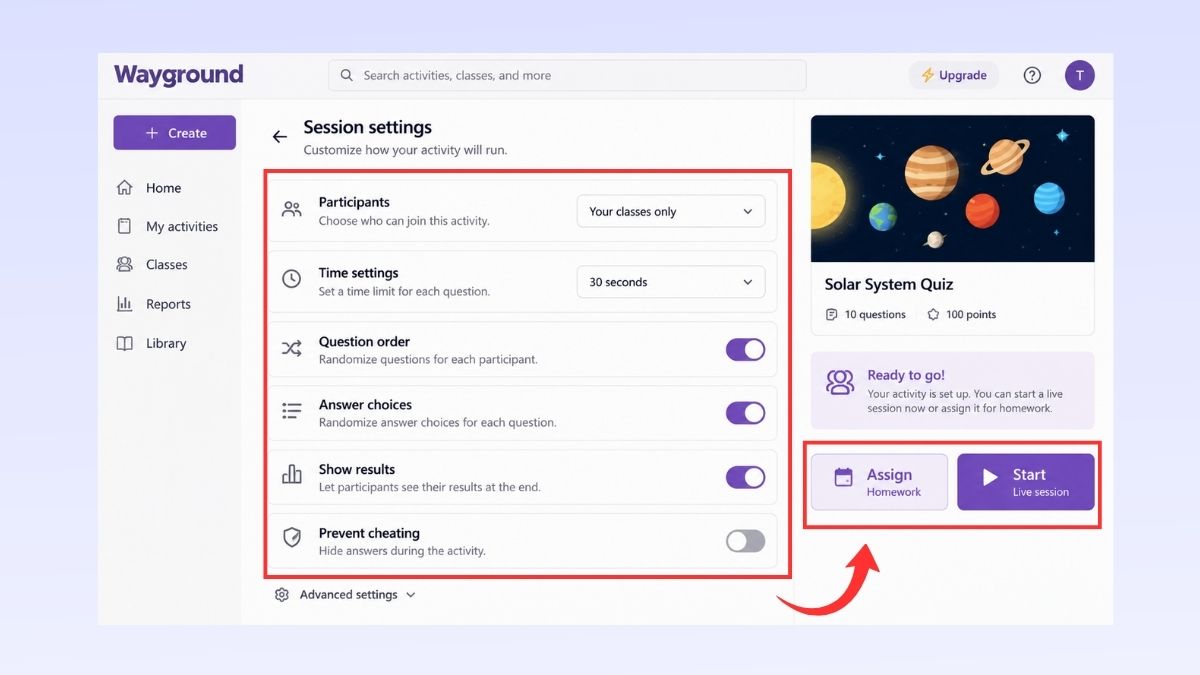This screenshot has width=1200, height=675.
Task: Click the Solar System Quiz title
Action: (x=889, y=284)
